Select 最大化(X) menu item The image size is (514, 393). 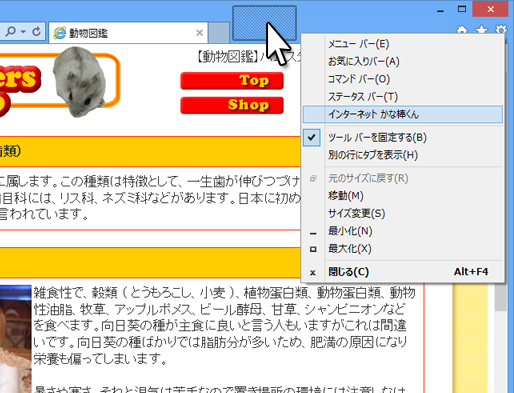(403, 249)
